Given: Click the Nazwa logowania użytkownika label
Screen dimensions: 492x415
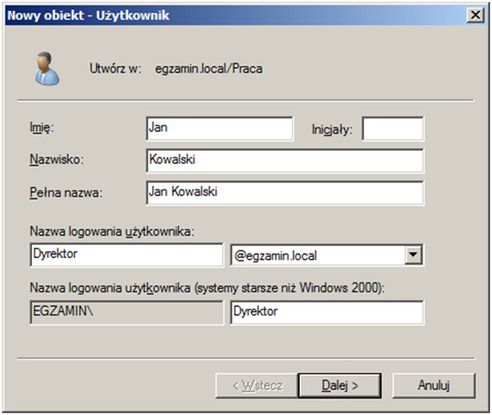Looking at the screenshot, I should point(112,231).
